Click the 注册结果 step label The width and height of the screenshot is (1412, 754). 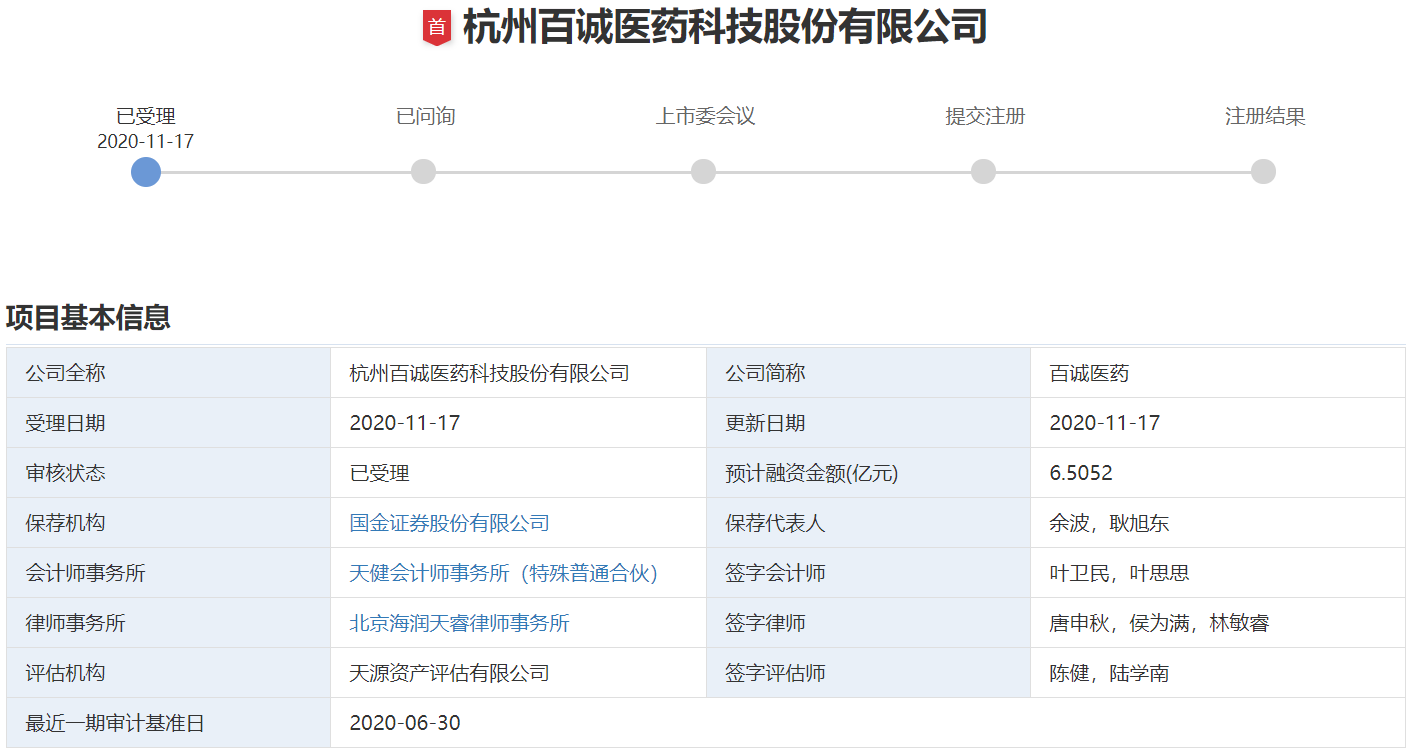1265,116
